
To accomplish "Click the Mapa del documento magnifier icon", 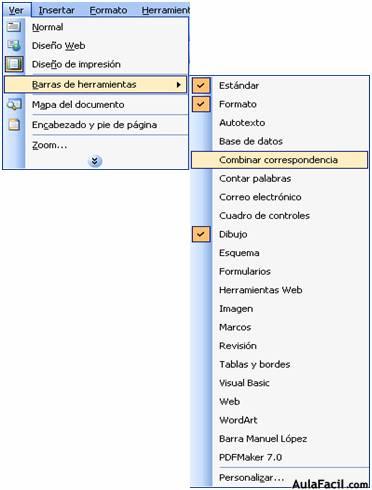I will click(14, 104).
